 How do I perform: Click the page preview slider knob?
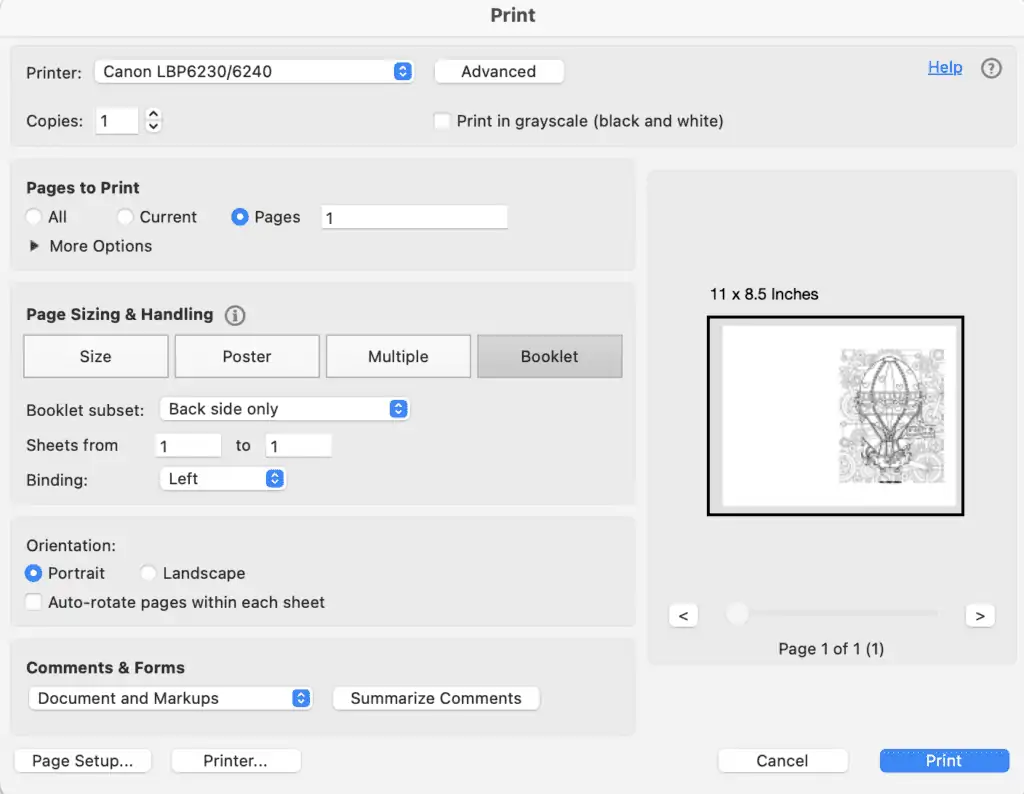point(737,613)
